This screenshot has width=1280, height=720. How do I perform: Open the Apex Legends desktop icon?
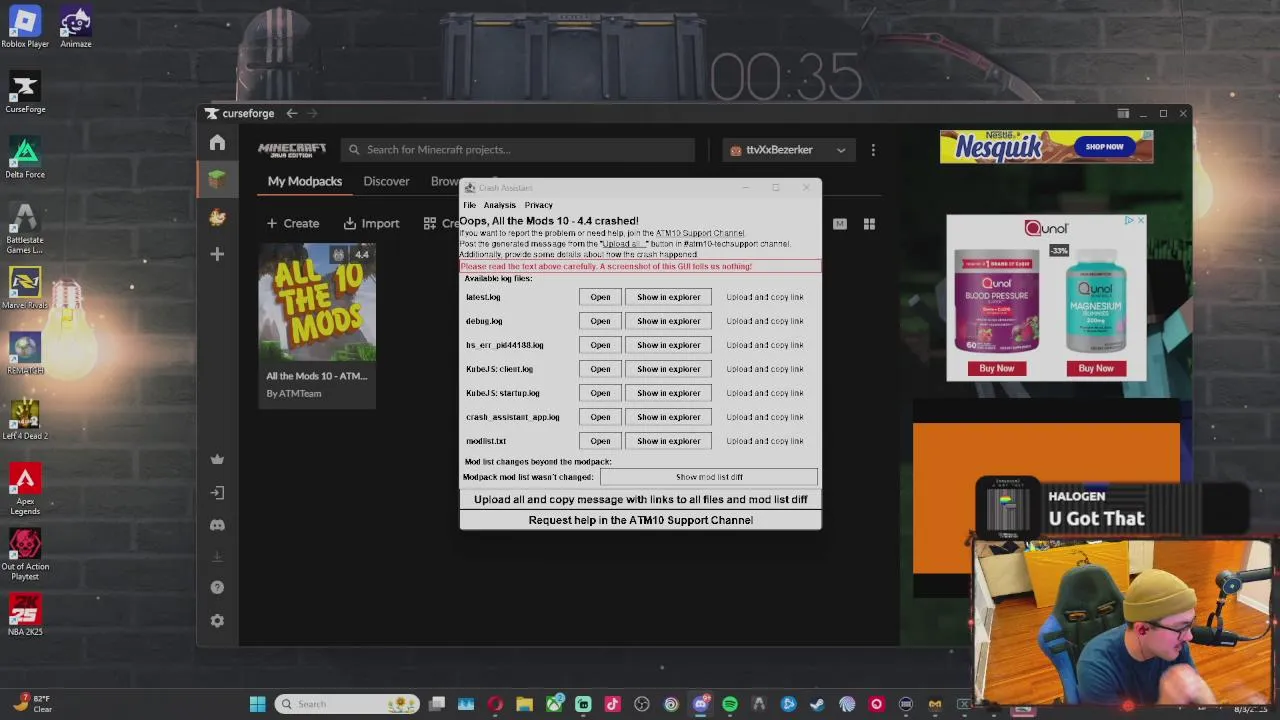tap(25, 490)
